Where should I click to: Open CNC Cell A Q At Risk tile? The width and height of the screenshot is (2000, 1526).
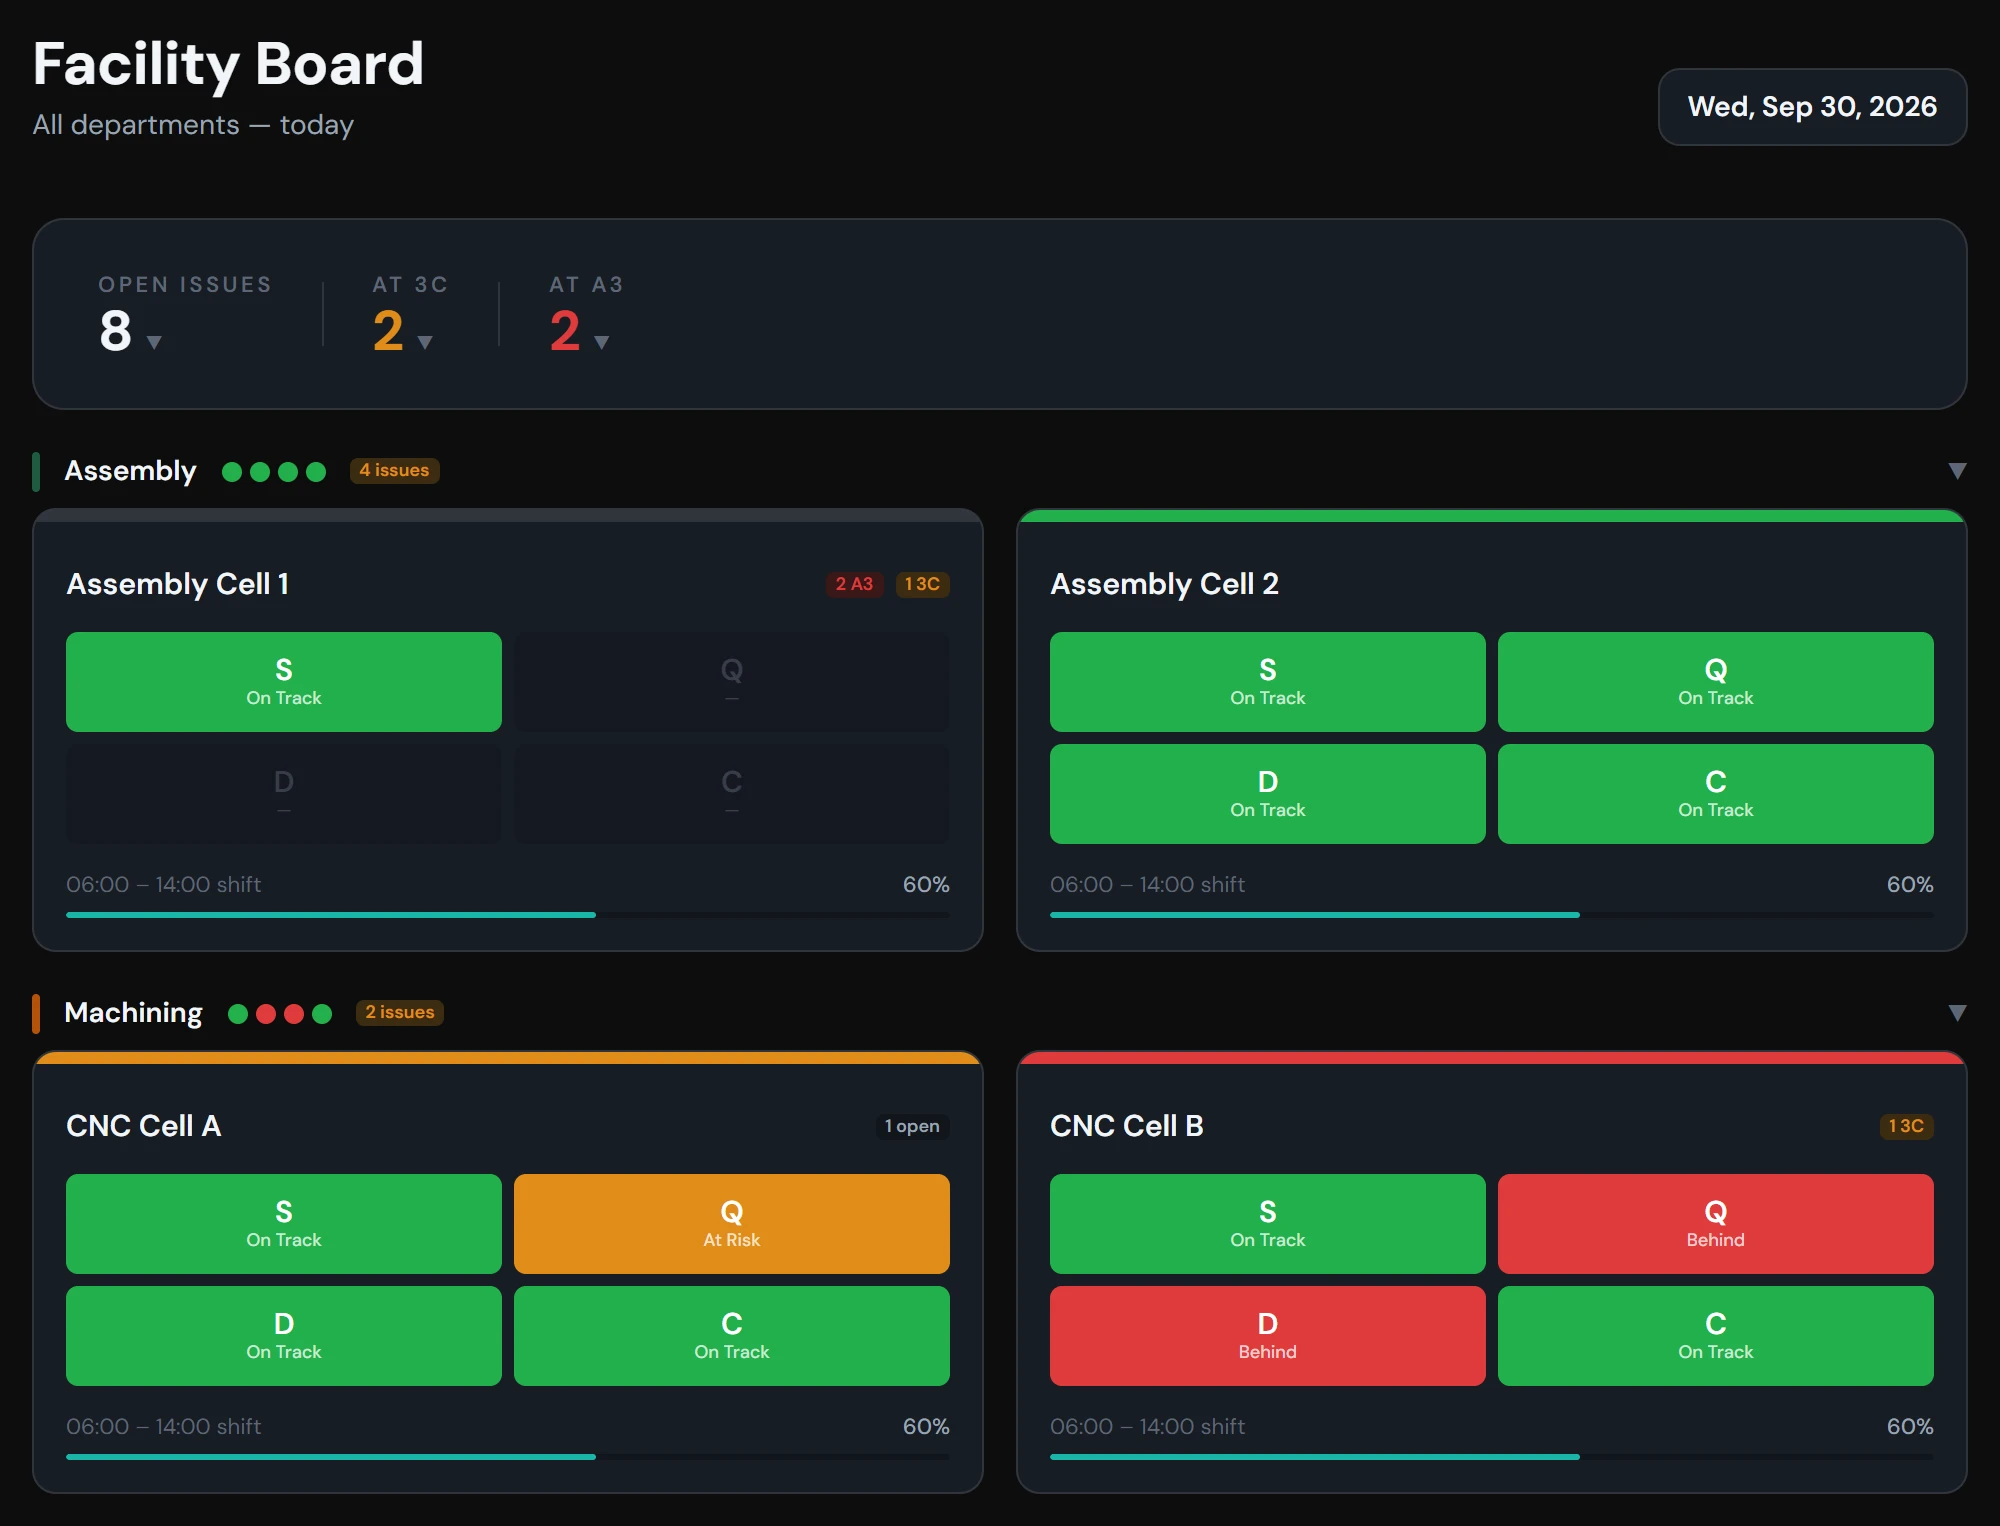732,1224
